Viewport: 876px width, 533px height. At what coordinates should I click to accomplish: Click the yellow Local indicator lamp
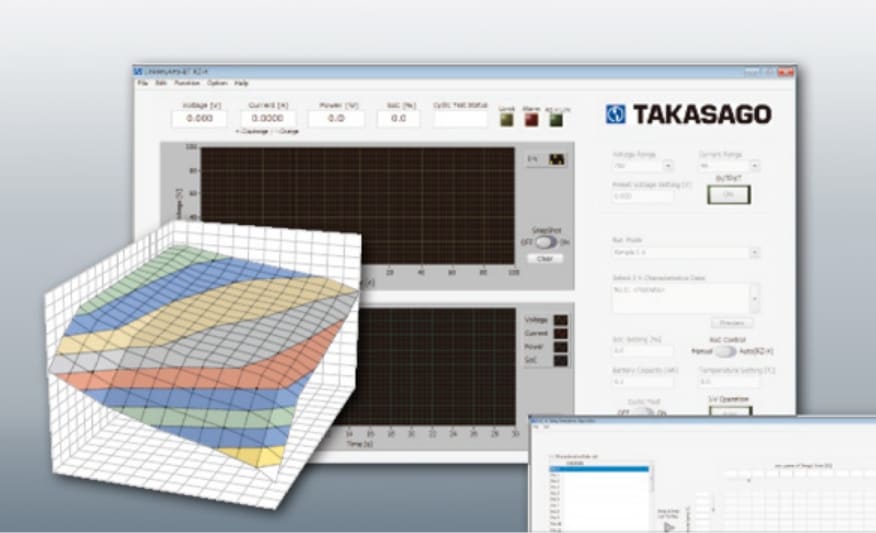point(507,120)
